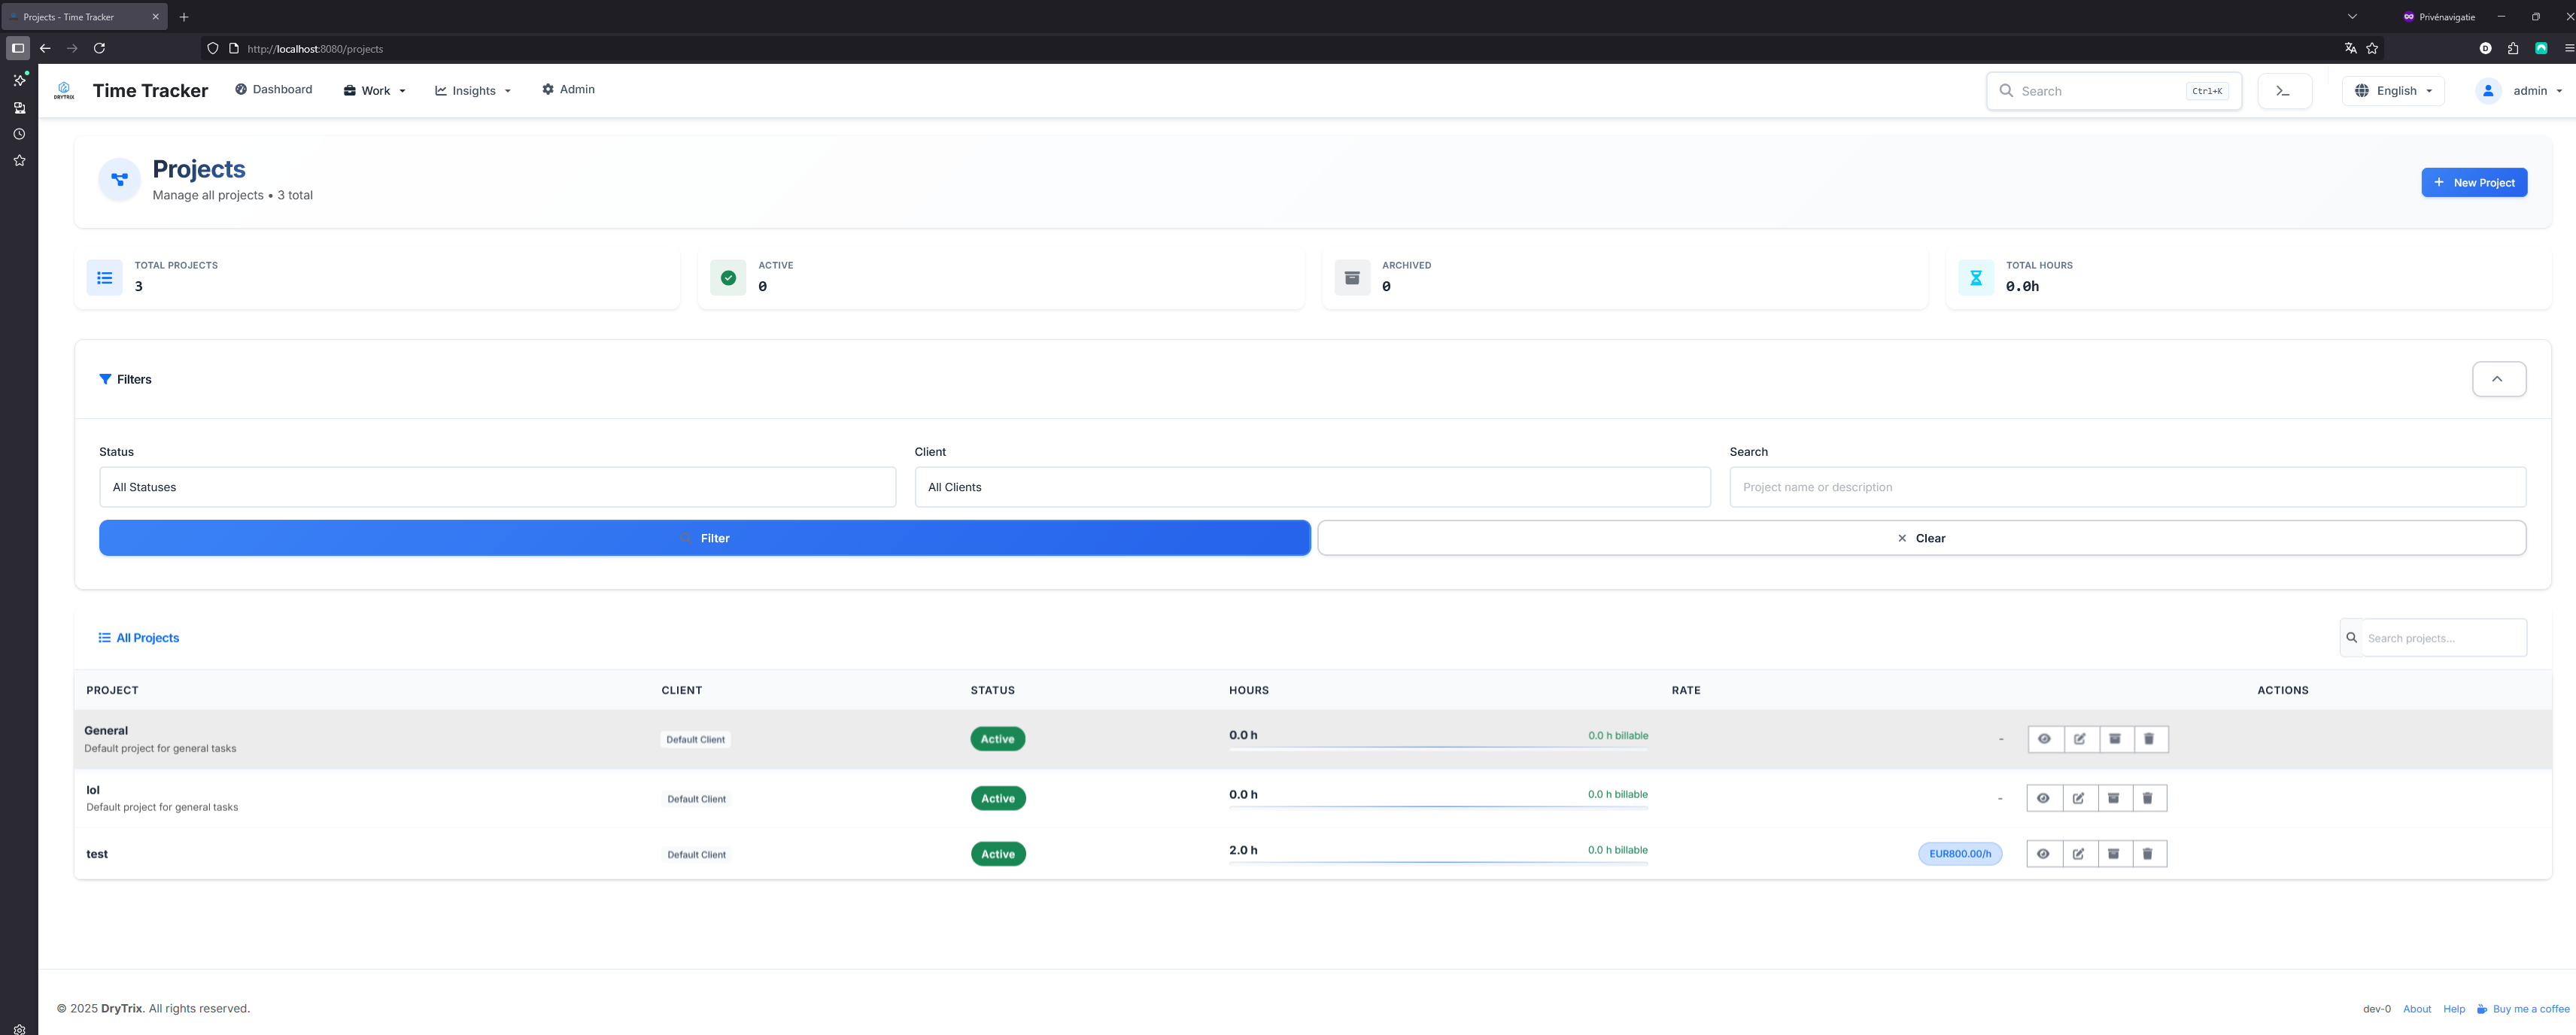The height and width of the screenshot is (1035, 2576).
Task: Click the test project's hours progress bar
Action: click(1438, 862)
